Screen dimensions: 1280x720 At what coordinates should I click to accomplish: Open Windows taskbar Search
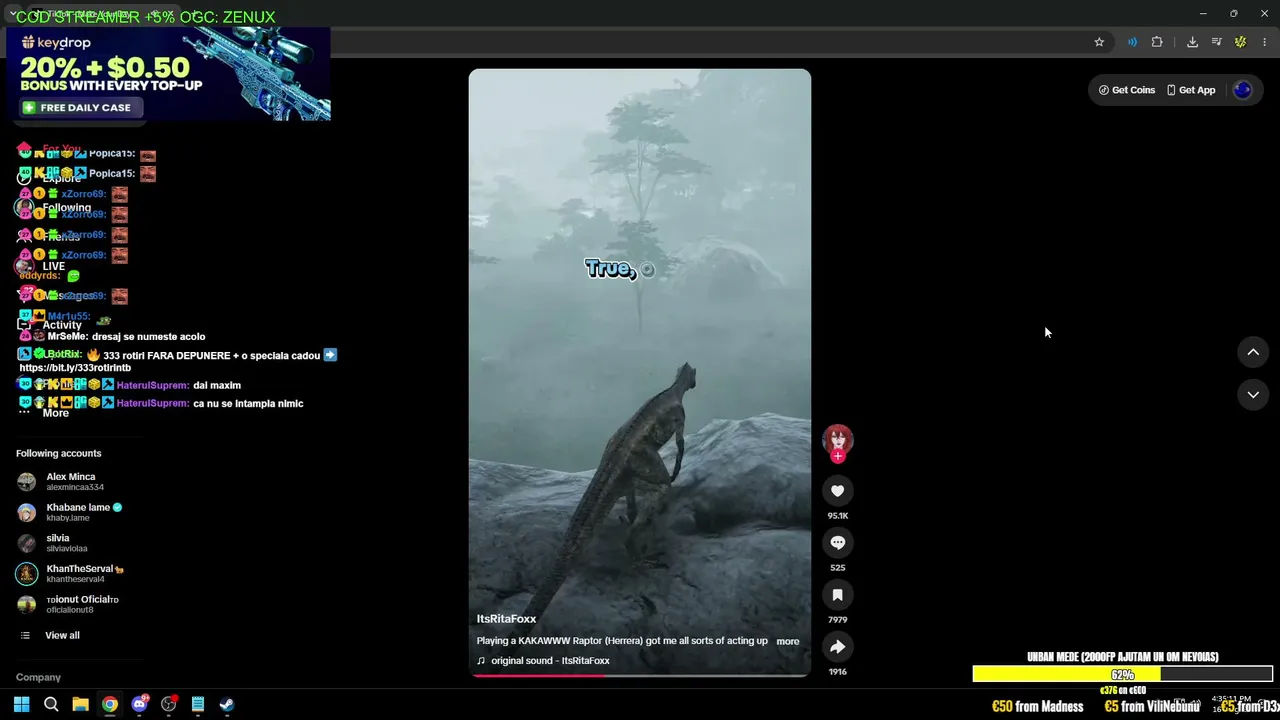pos(51,704)
